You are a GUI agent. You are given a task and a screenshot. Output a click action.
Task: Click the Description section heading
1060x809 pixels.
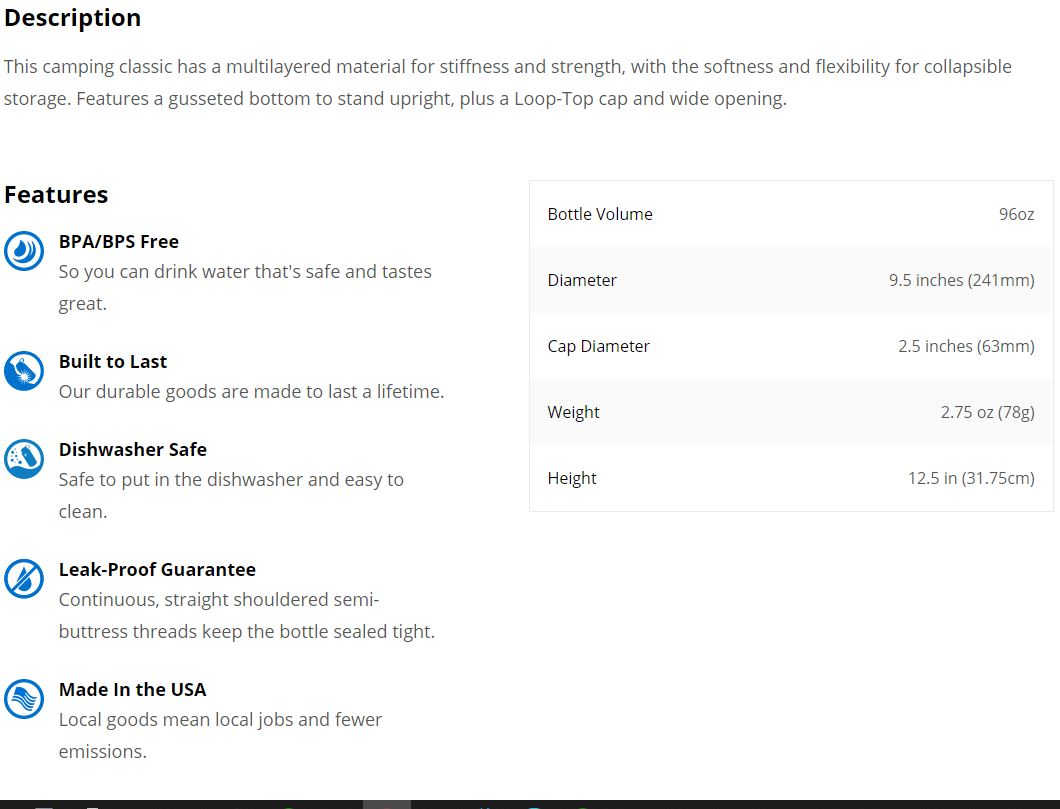pos(72,18)
